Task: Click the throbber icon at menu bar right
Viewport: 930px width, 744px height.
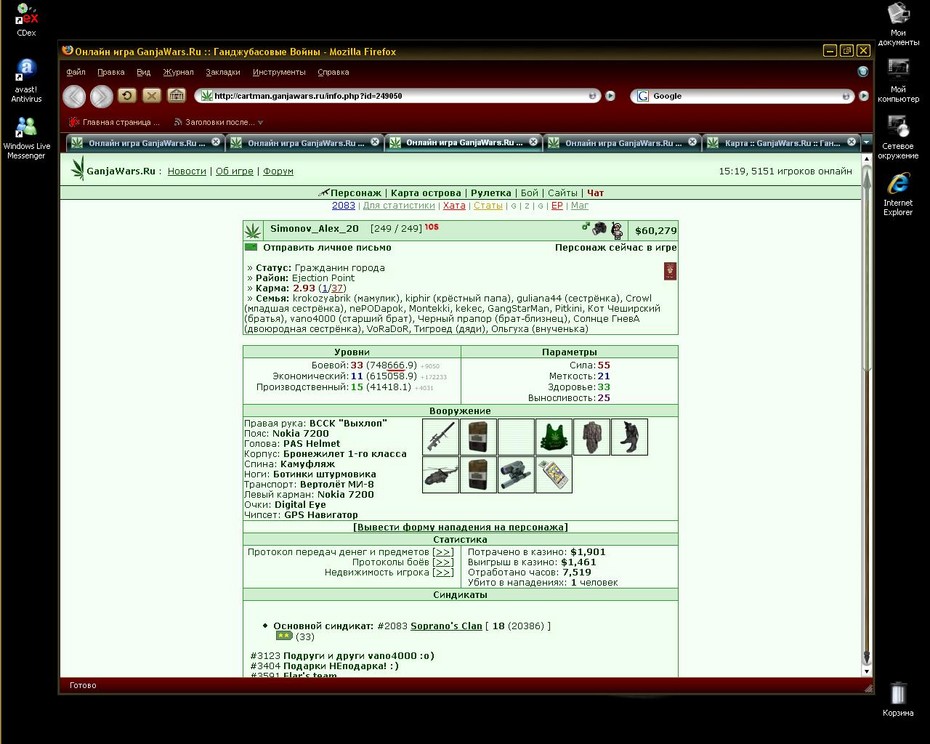Action: (x=863, y=72)
